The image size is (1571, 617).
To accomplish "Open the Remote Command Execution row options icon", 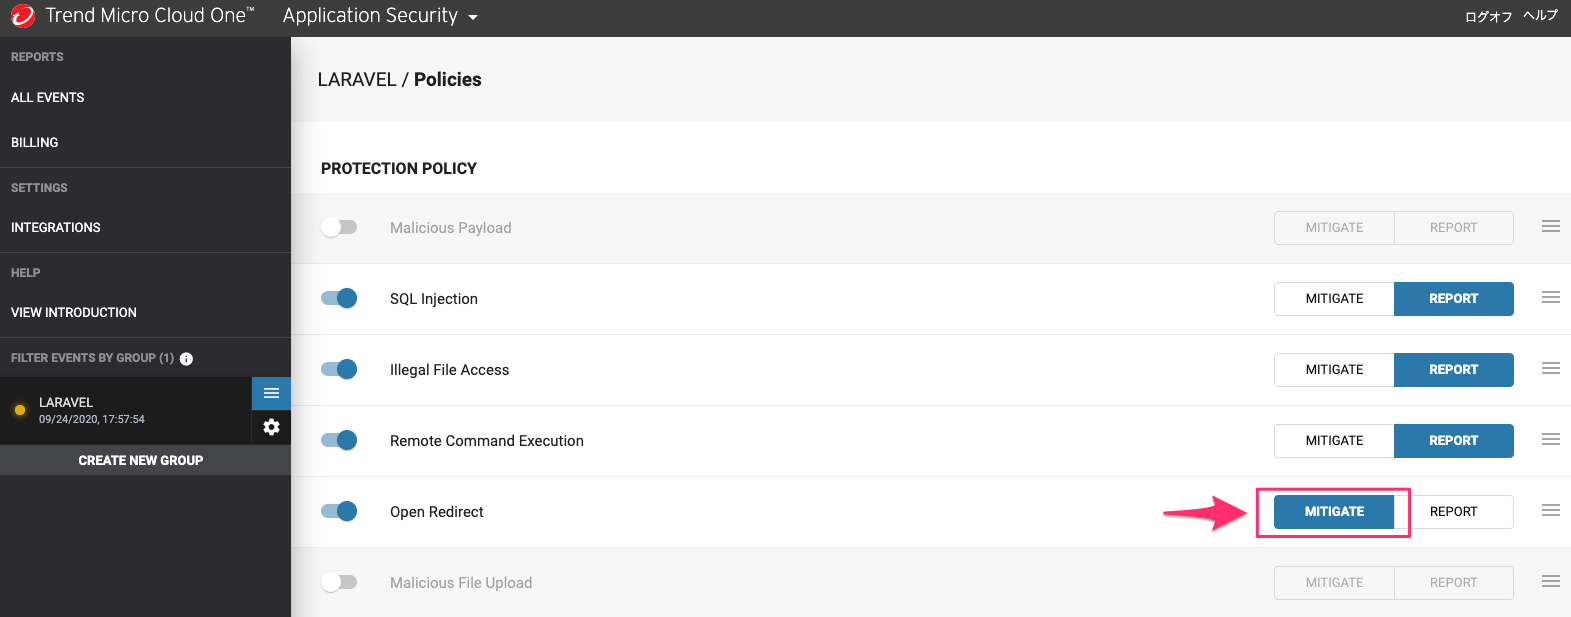I will (1551, 438).
